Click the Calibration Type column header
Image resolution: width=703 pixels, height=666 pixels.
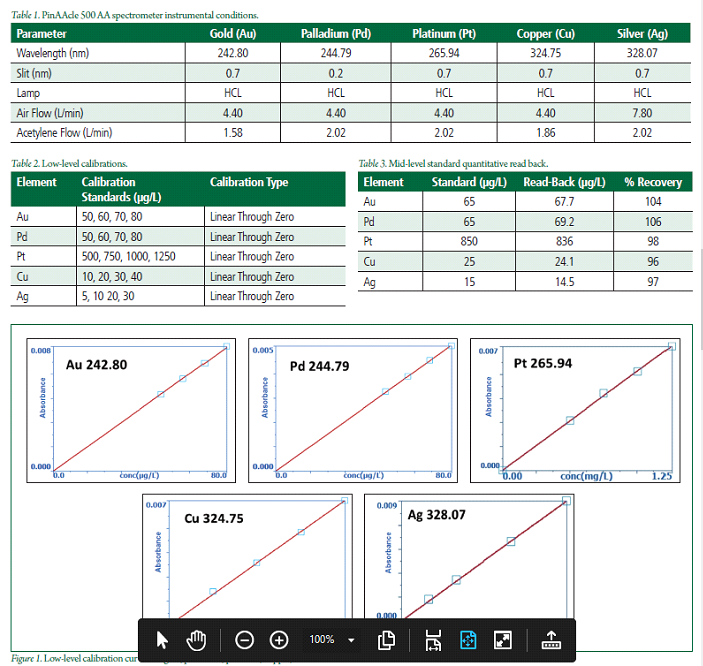click(249, 182)
